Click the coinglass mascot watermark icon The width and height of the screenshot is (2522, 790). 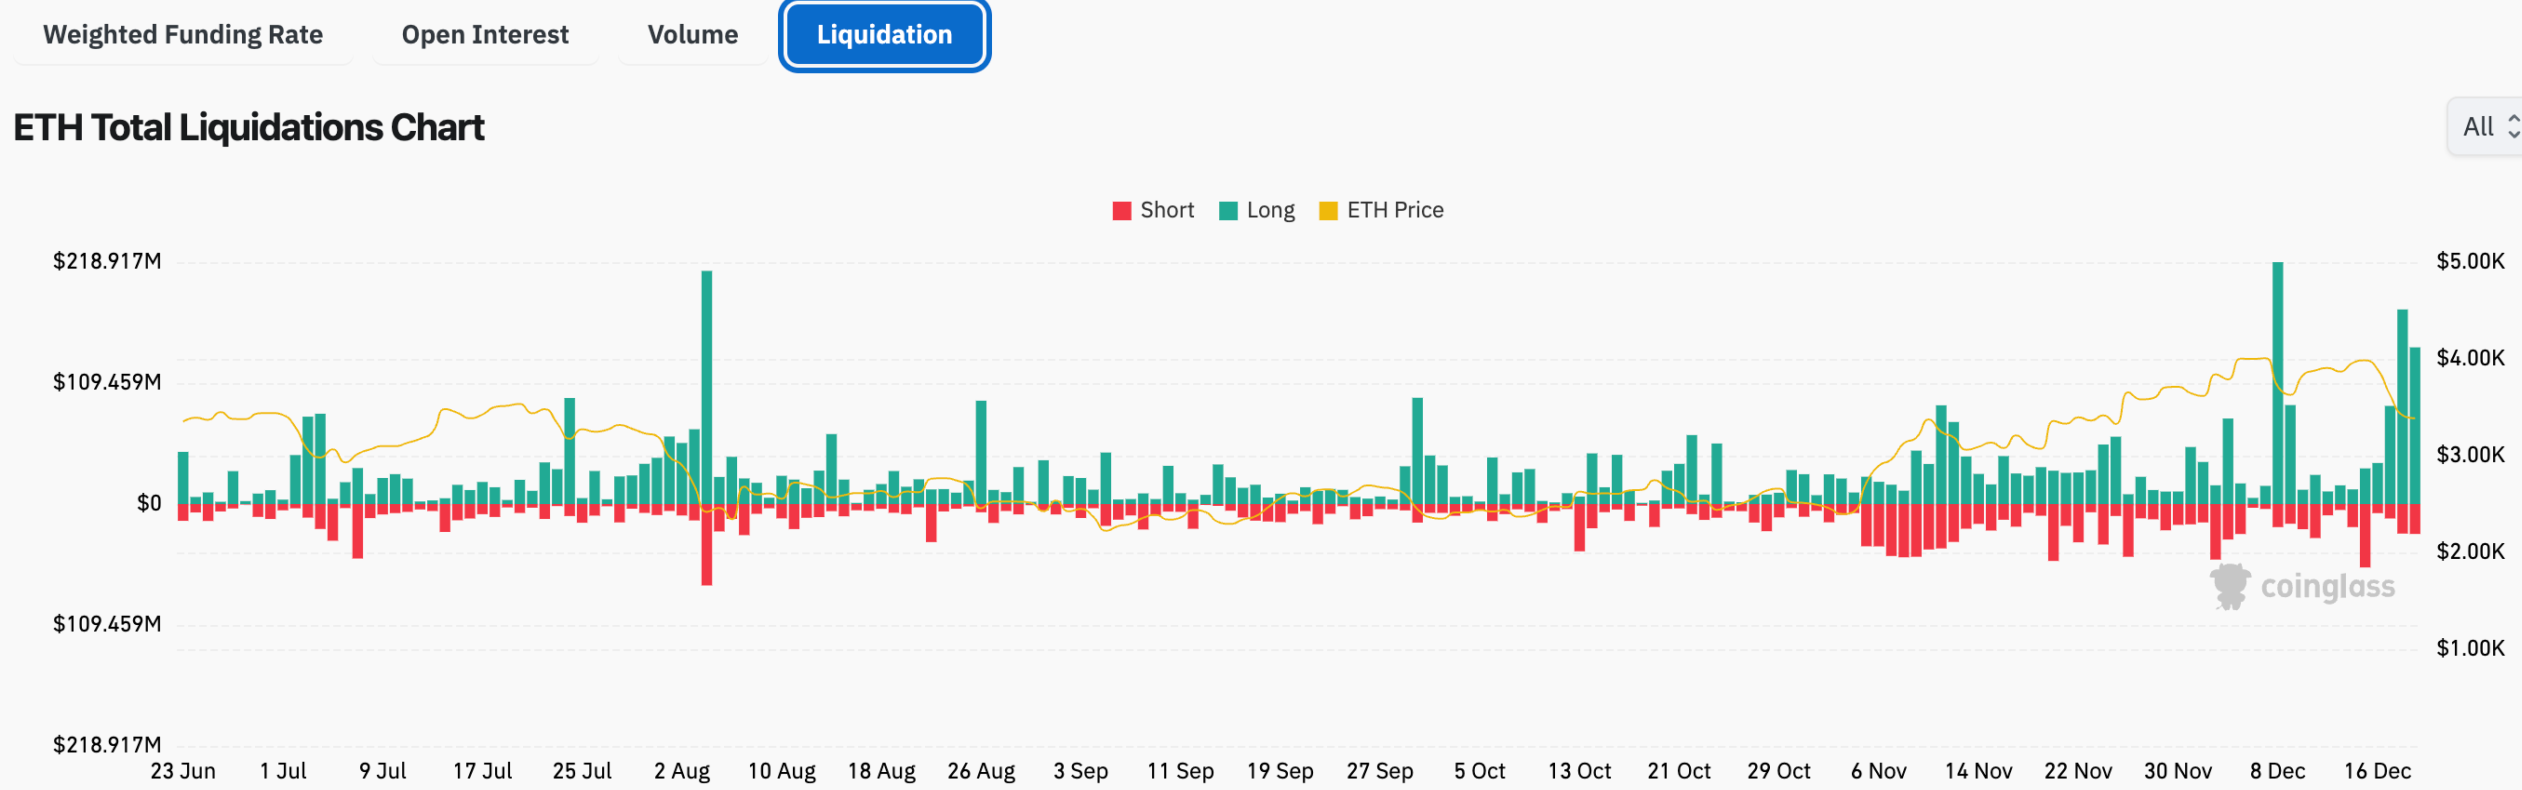[x=2229, y=586]
